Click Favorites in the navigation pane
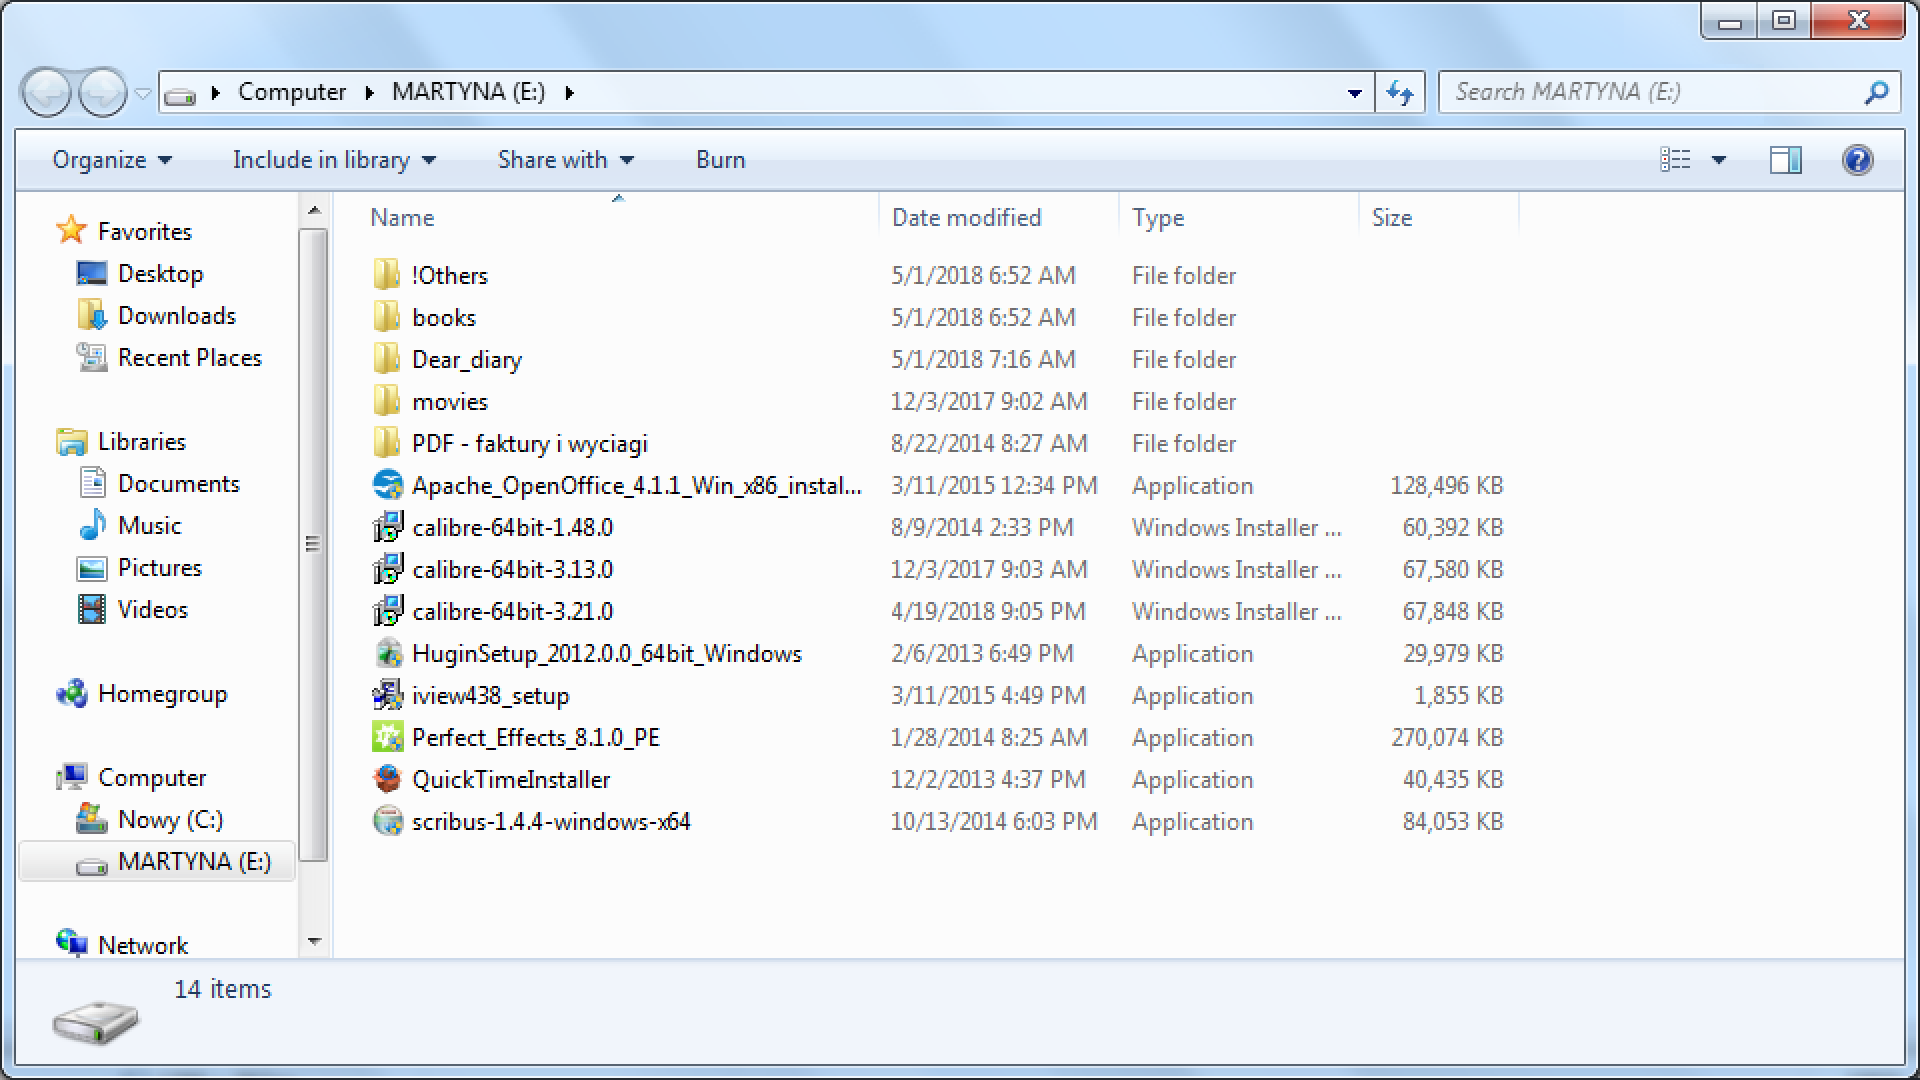 [x=144, y=231]
